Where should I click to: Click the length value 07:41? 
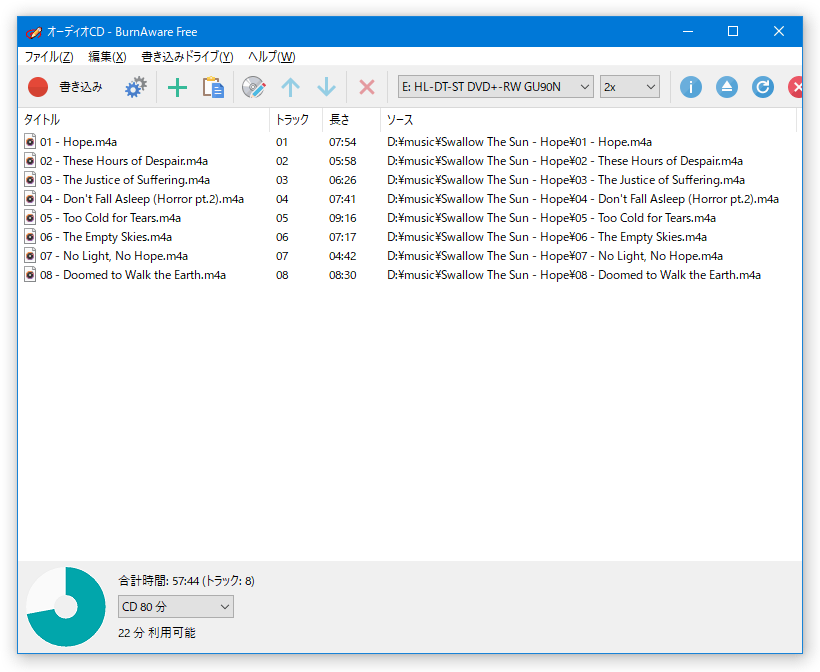(343, 199)
